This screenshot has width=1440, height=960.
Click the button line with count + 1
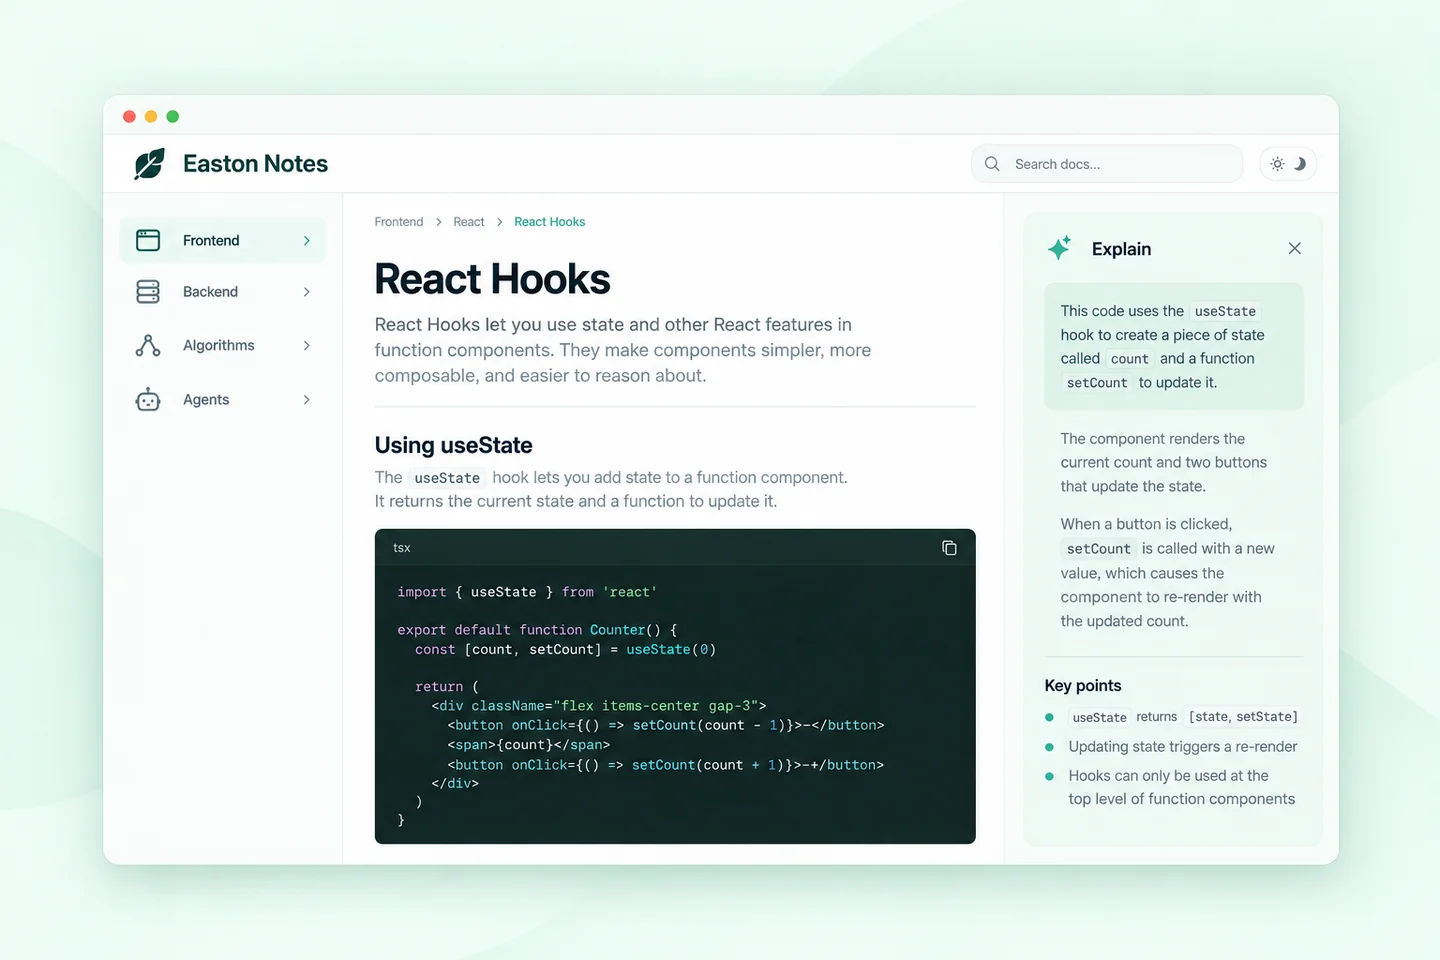pyautogui.click(x=666, y=765)
